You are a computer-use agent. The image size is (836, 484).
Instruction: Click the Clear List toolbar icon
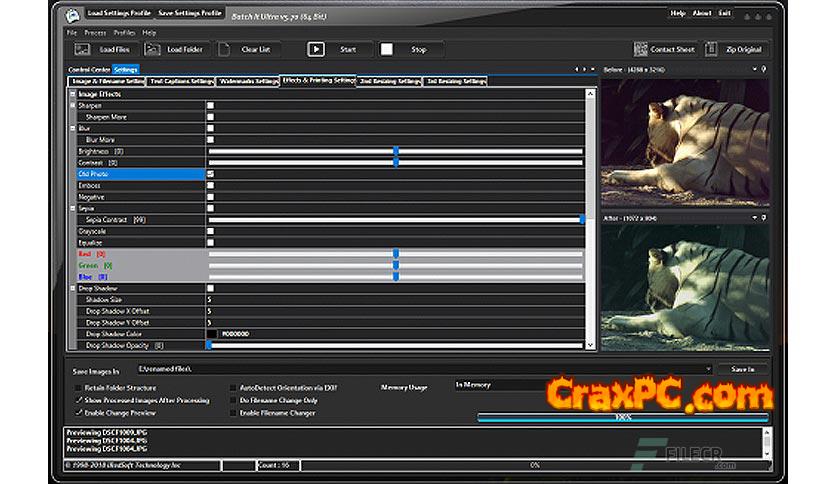click(225, 49)
